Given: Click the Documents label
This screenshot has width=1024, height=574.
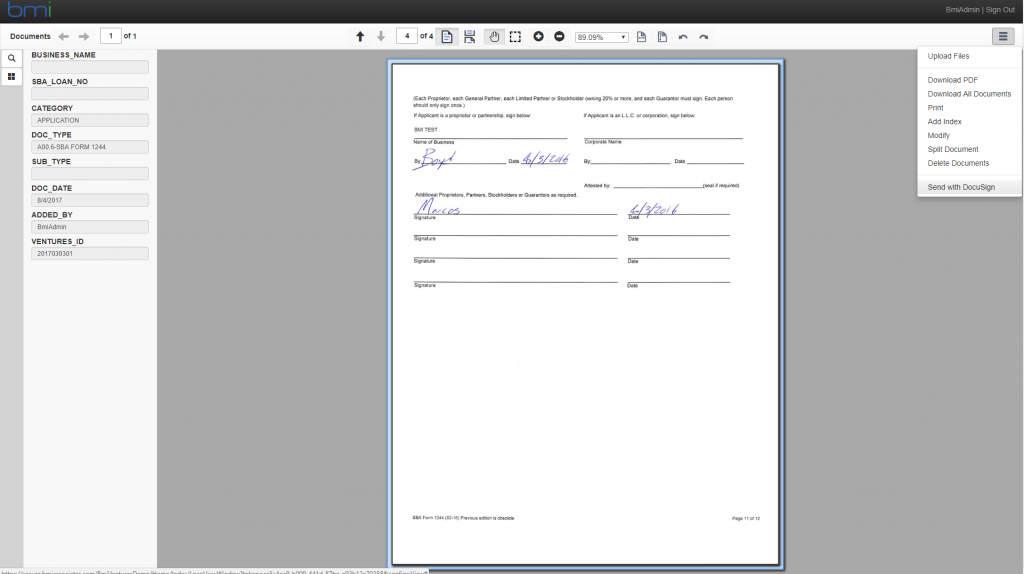Looking at the screenshot, I should point(30,37).
